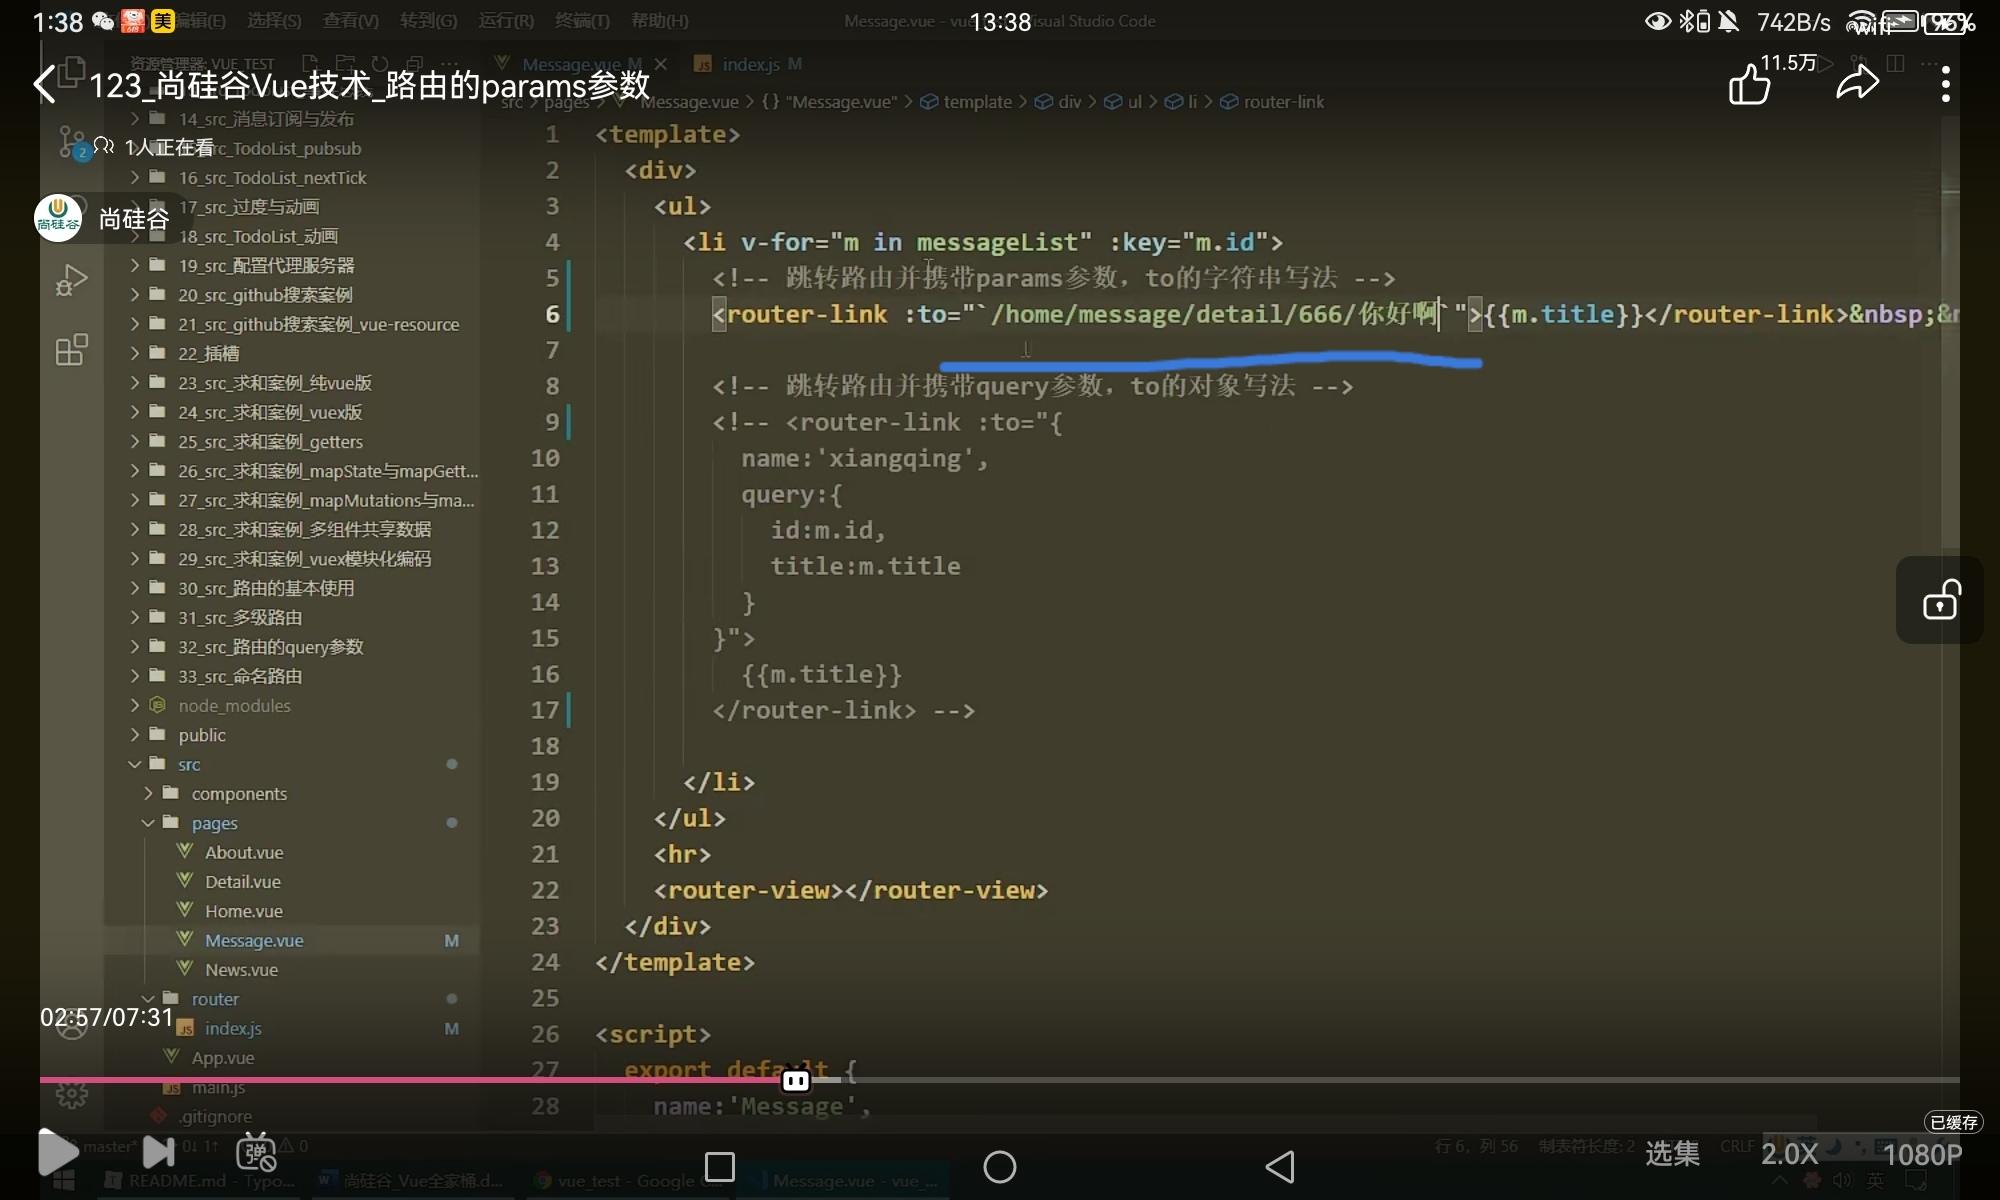Play the video with the play button
This screenshot has height=1200, width=2000.
coord(58,1153)
